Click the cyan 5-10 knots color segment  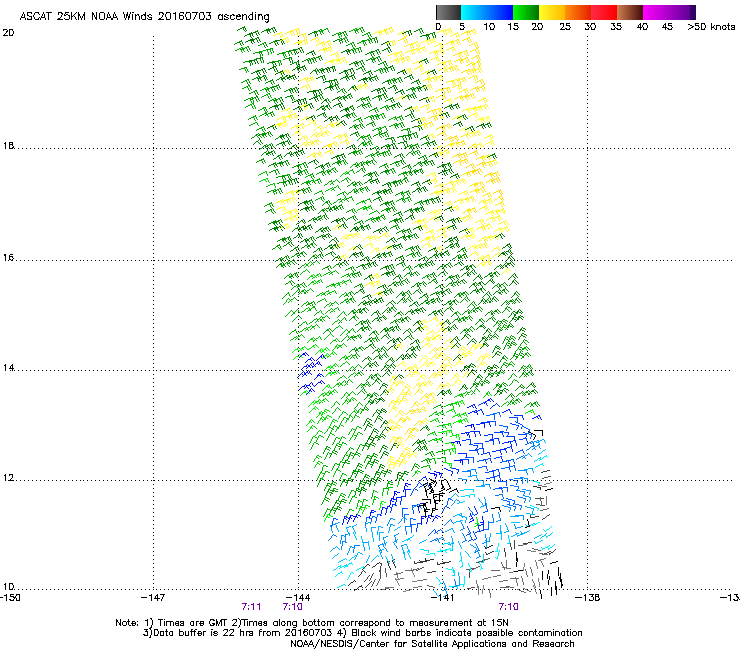[x=474, y=12]
